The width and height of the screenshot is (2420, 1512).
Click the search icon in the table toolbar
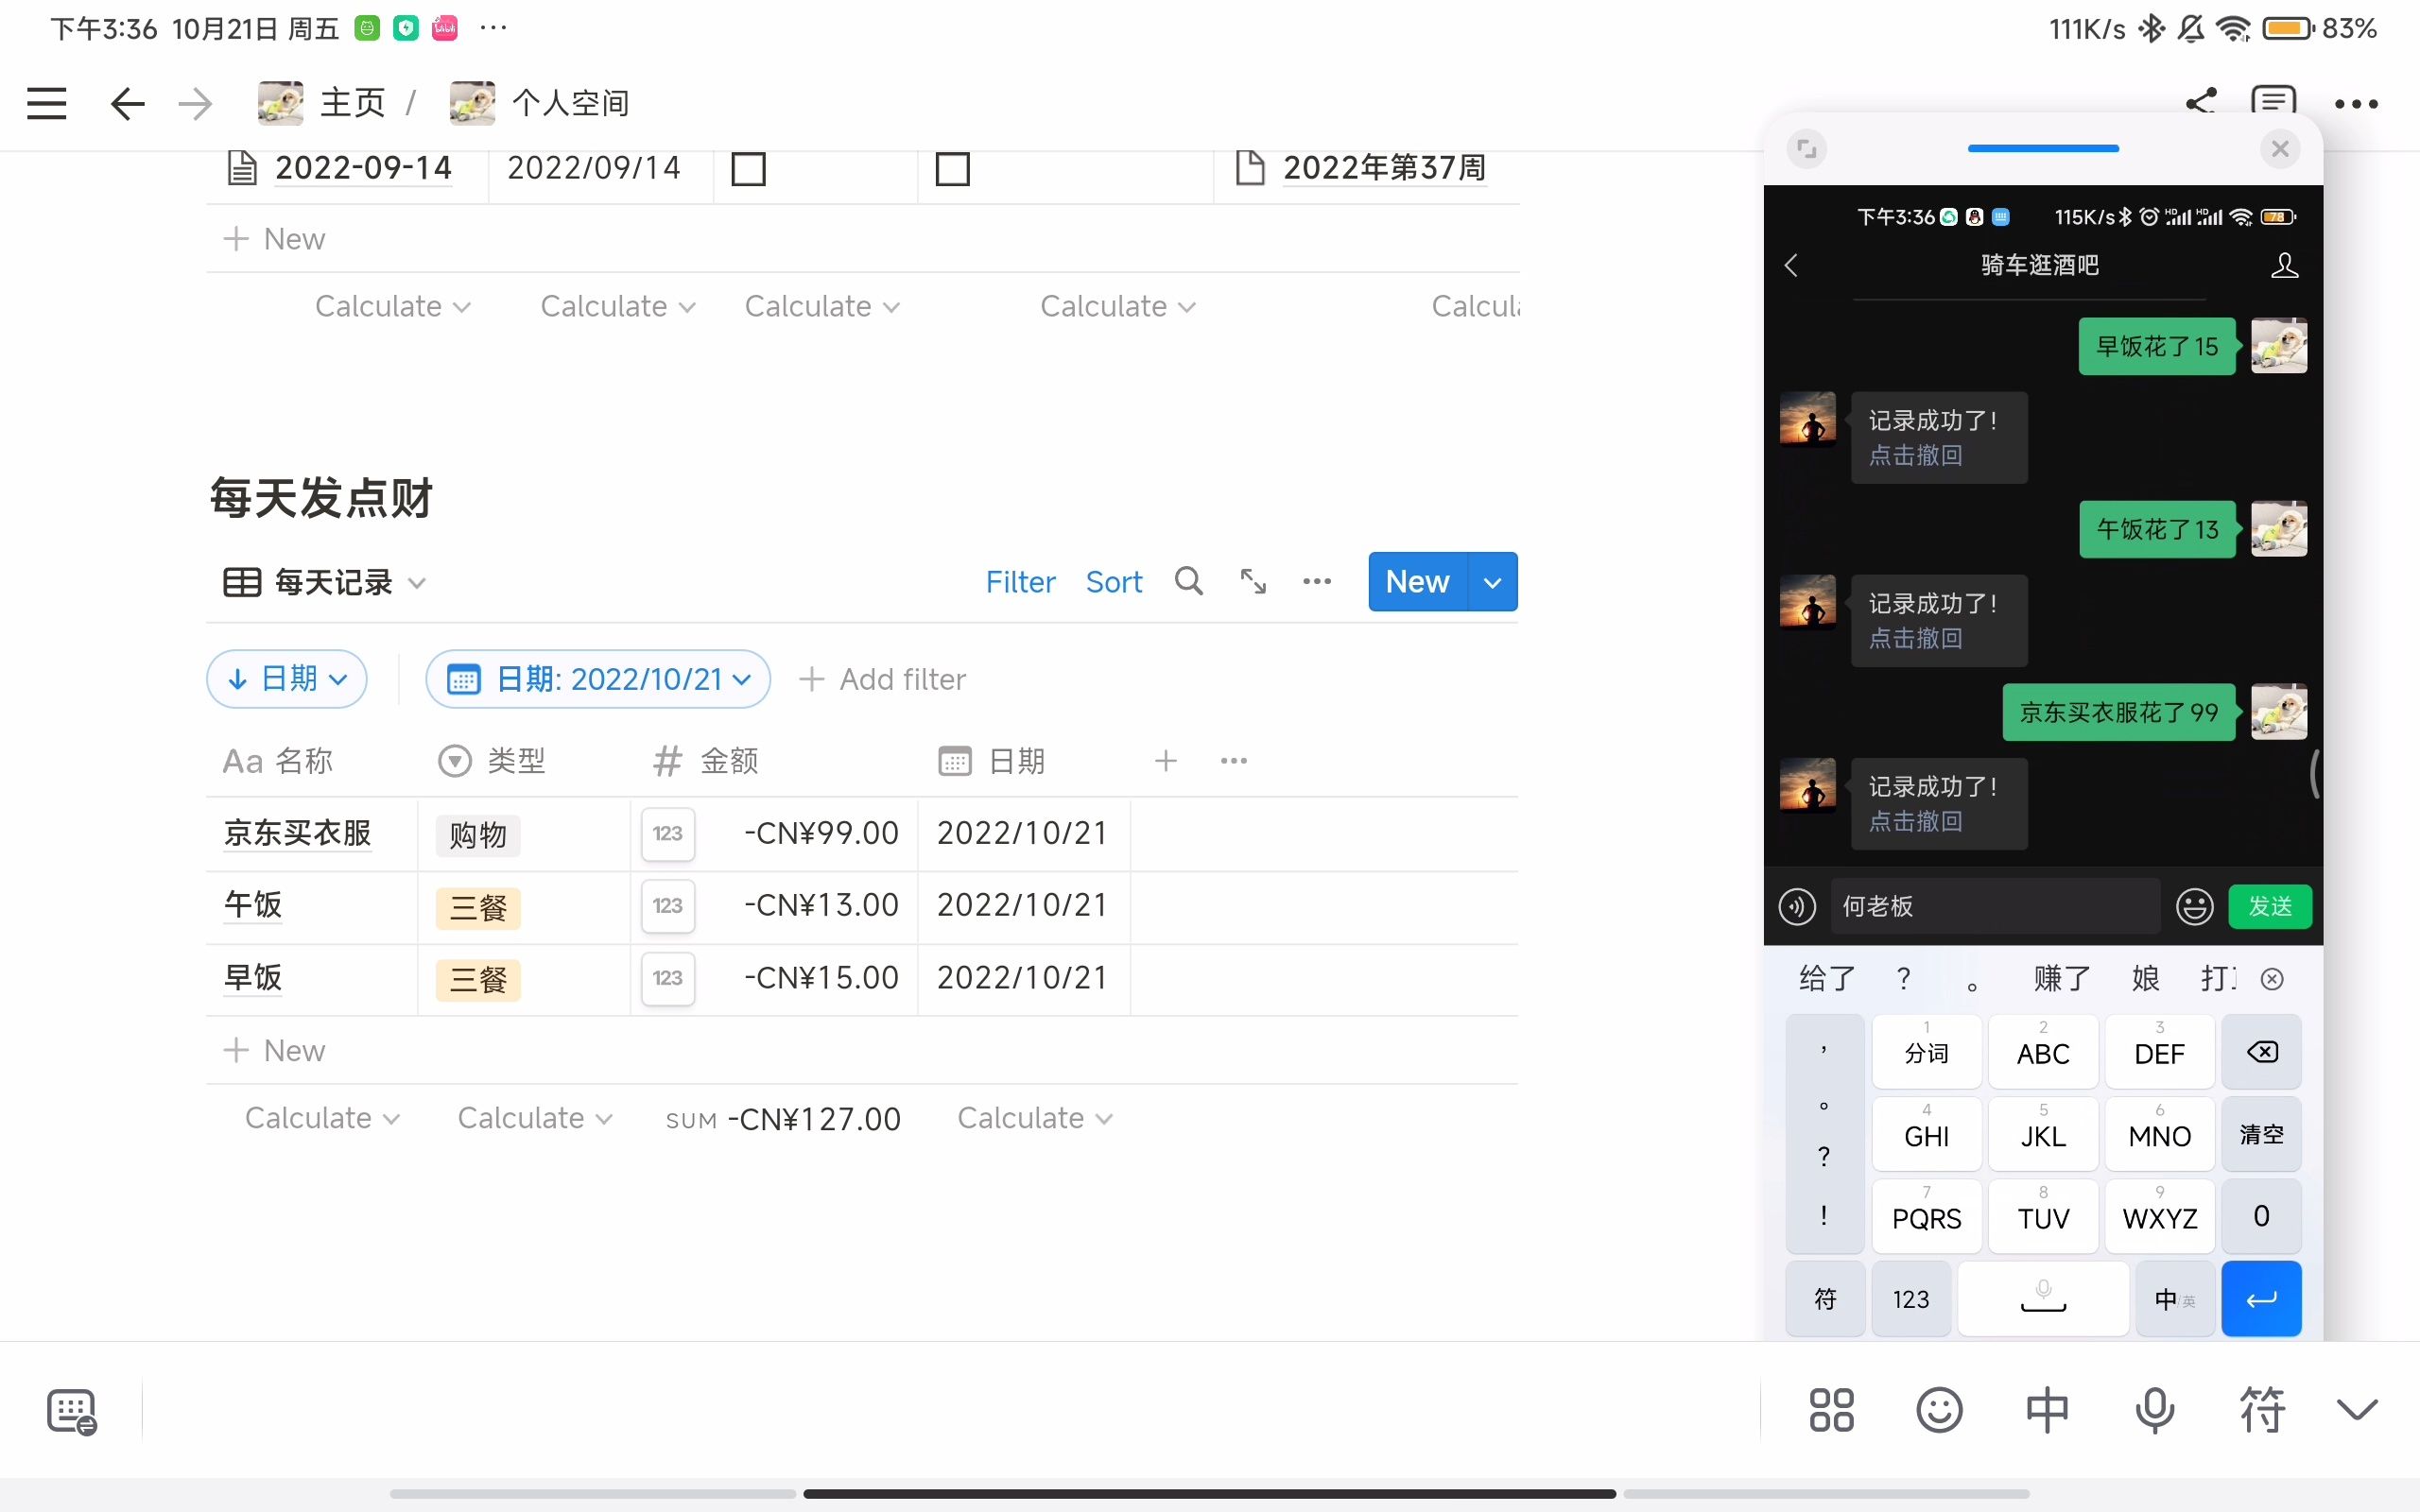click(1188, 581)
